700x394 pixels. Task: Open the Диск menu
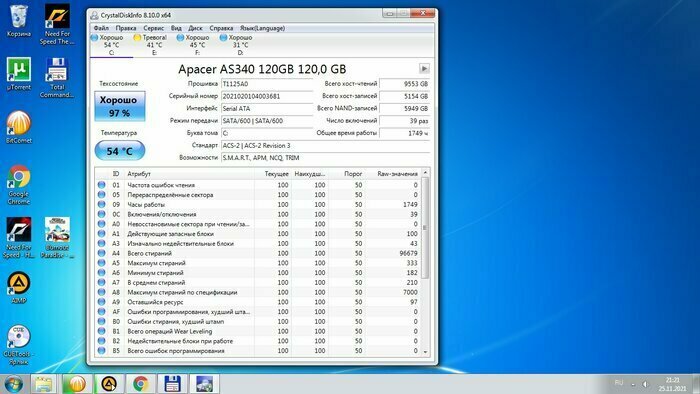coord(195,28)
